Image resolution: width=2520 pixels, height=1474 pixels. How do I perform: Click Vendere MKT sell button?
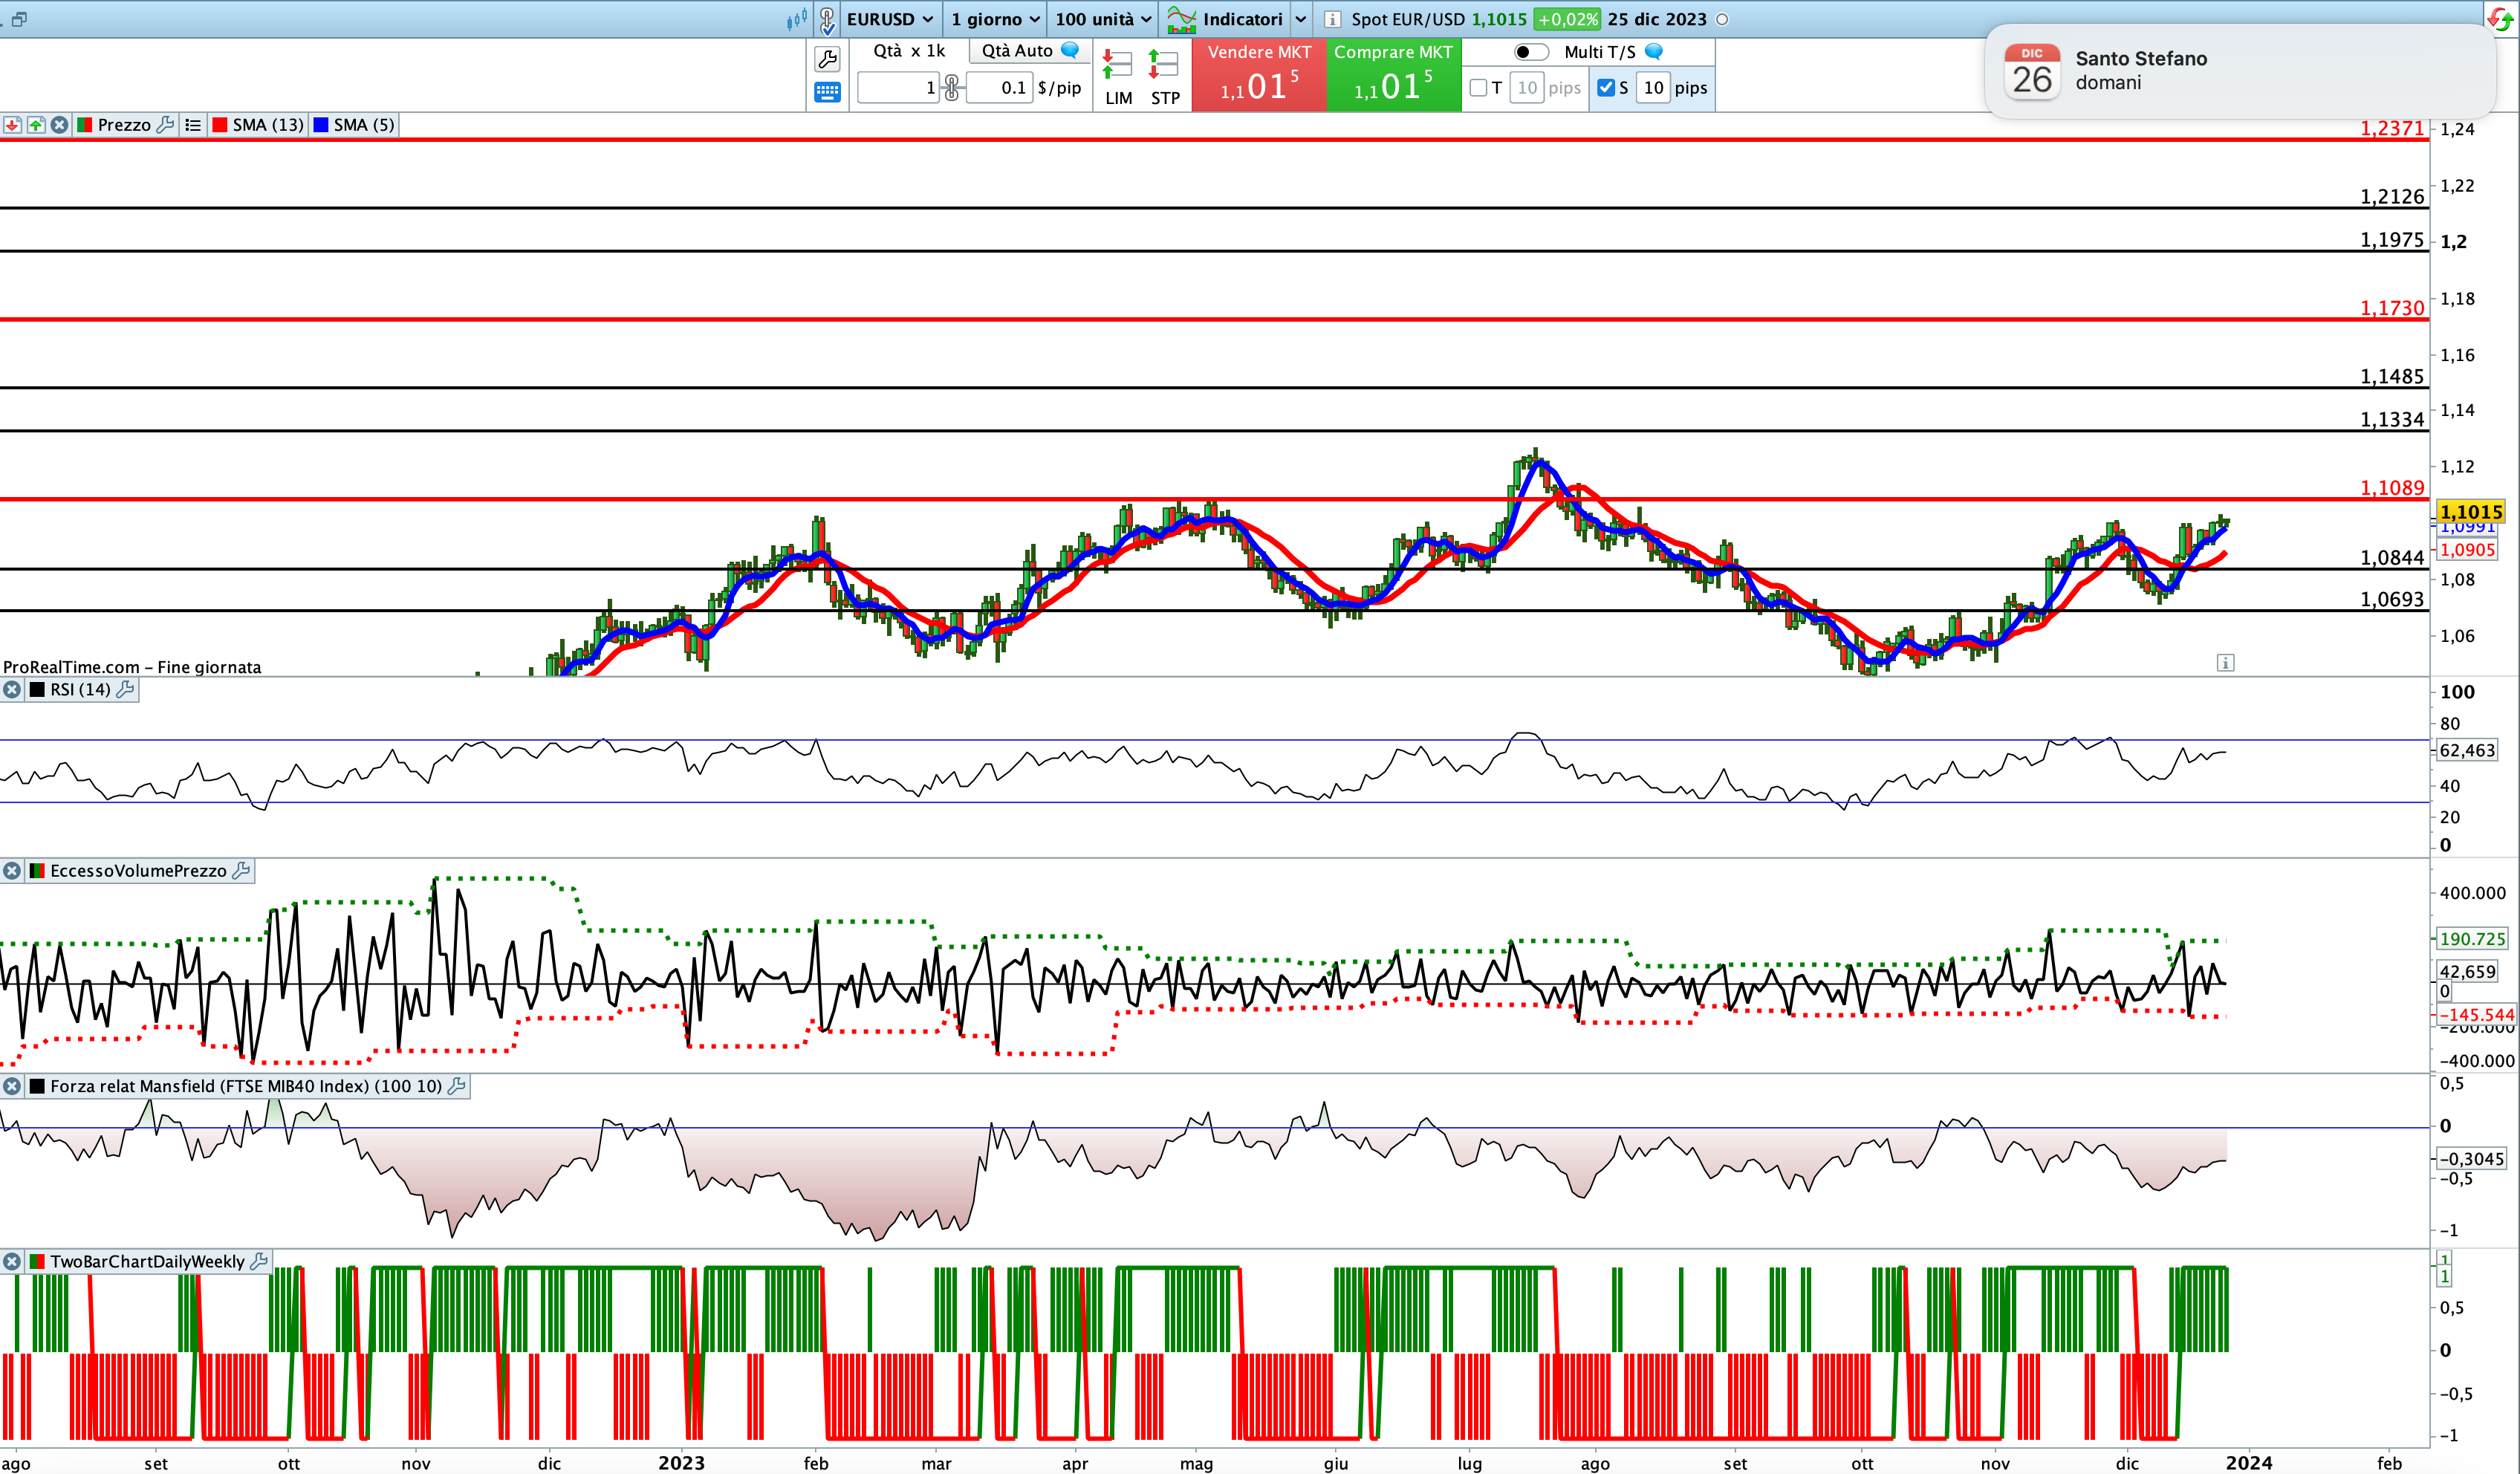click(1259, 75)
